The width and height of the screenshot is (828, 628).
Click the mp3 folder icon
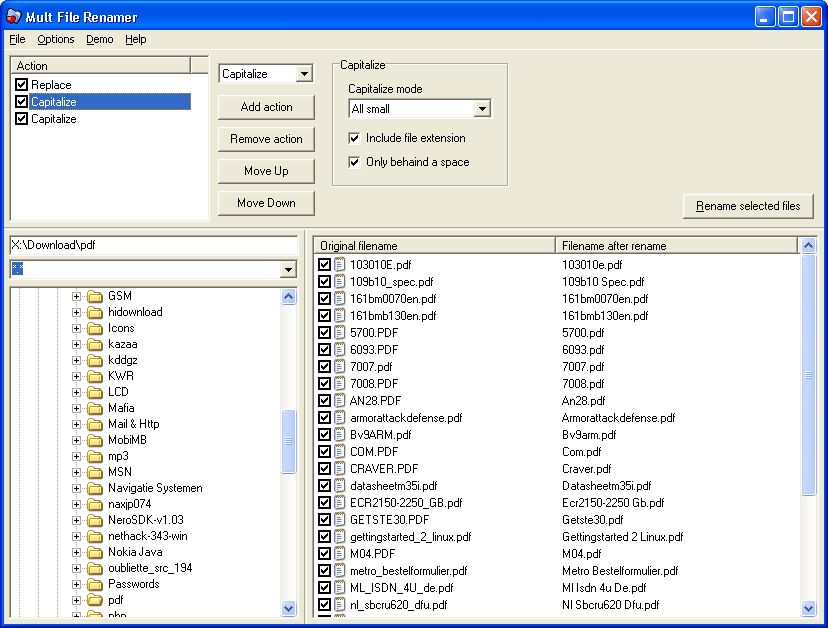coord(97,455)
